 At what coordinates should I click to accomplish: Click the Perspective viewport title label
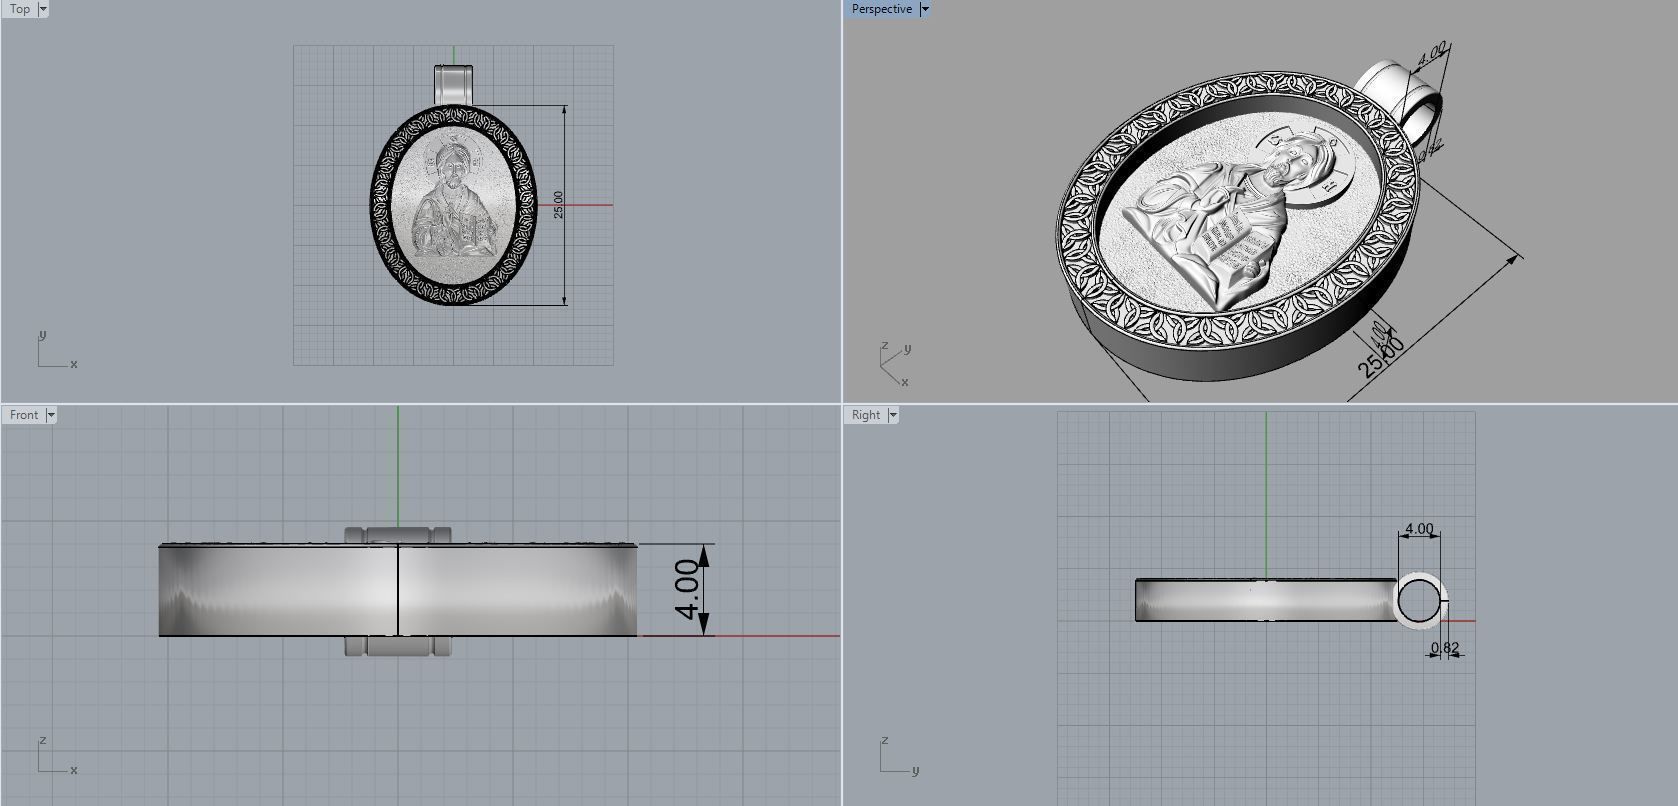881,9
